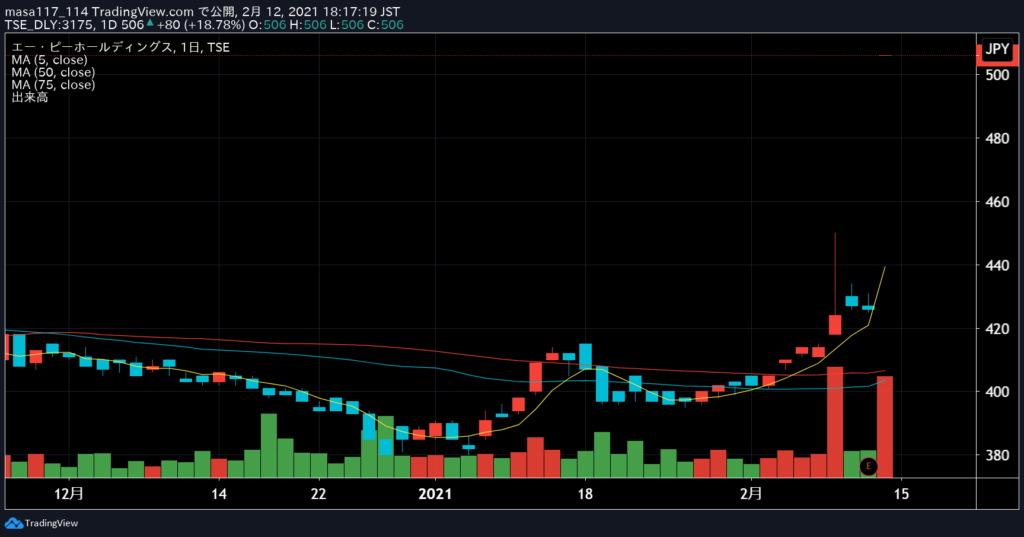Click the 440 price axis label
Viewport: 1024px width, 537px height.
pos(997,265)
